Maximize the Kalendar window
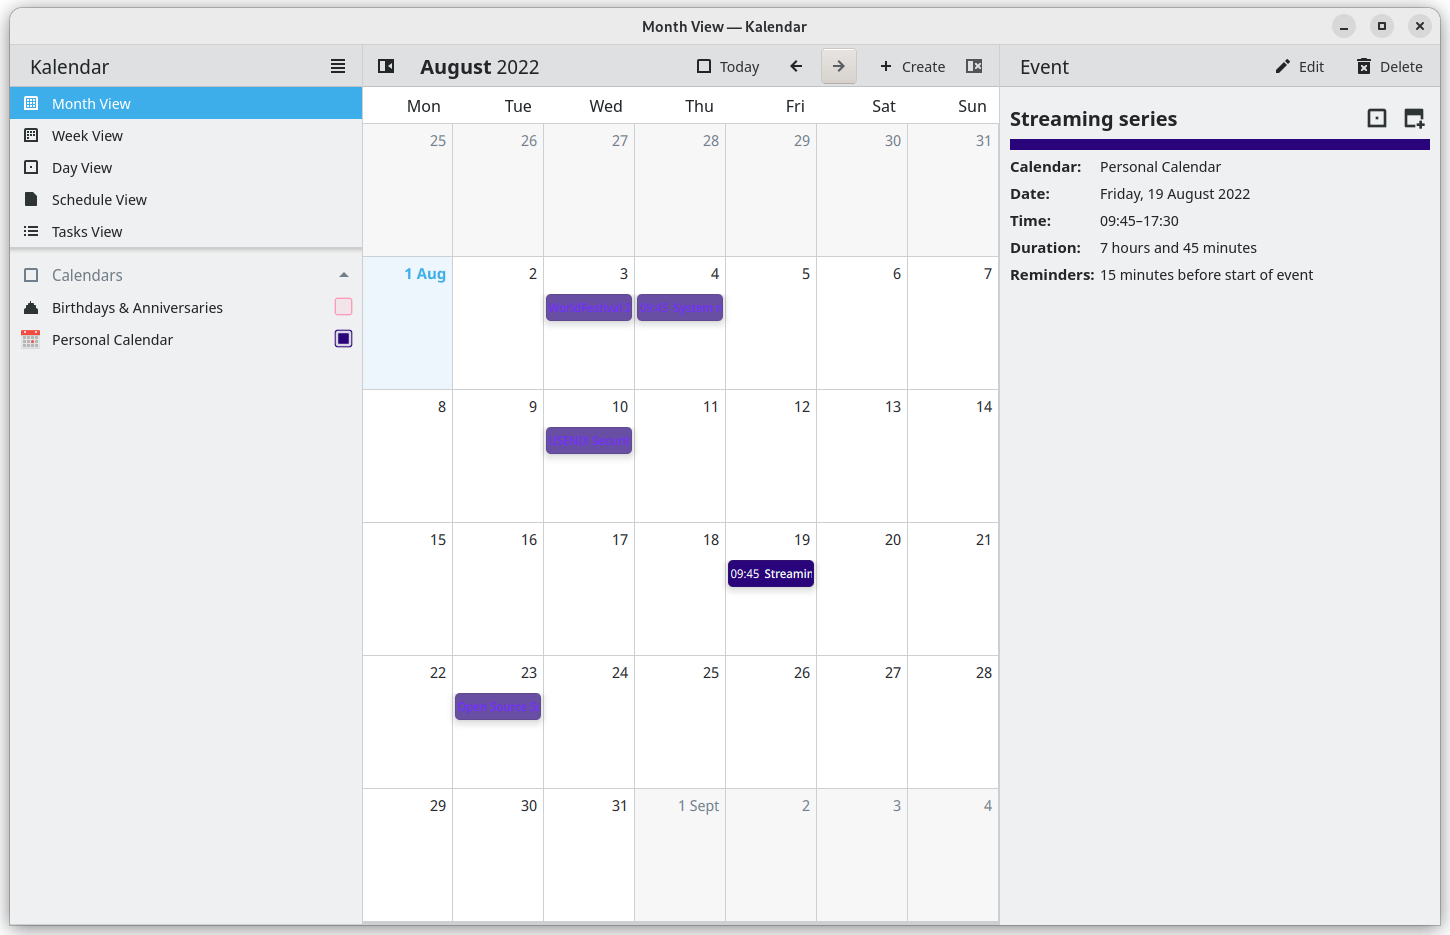Screen dimensions: 1450x935 [x=1382, y=26]
